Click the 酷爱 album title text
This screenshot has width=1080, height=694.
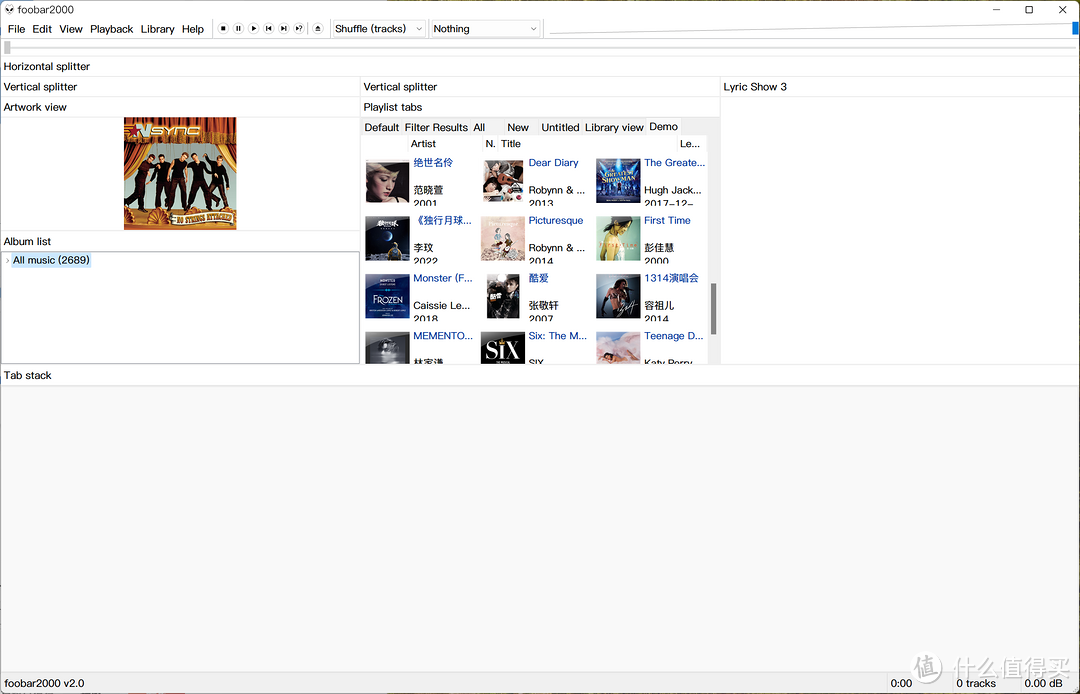pyautogui.click(x=539, y=279)
